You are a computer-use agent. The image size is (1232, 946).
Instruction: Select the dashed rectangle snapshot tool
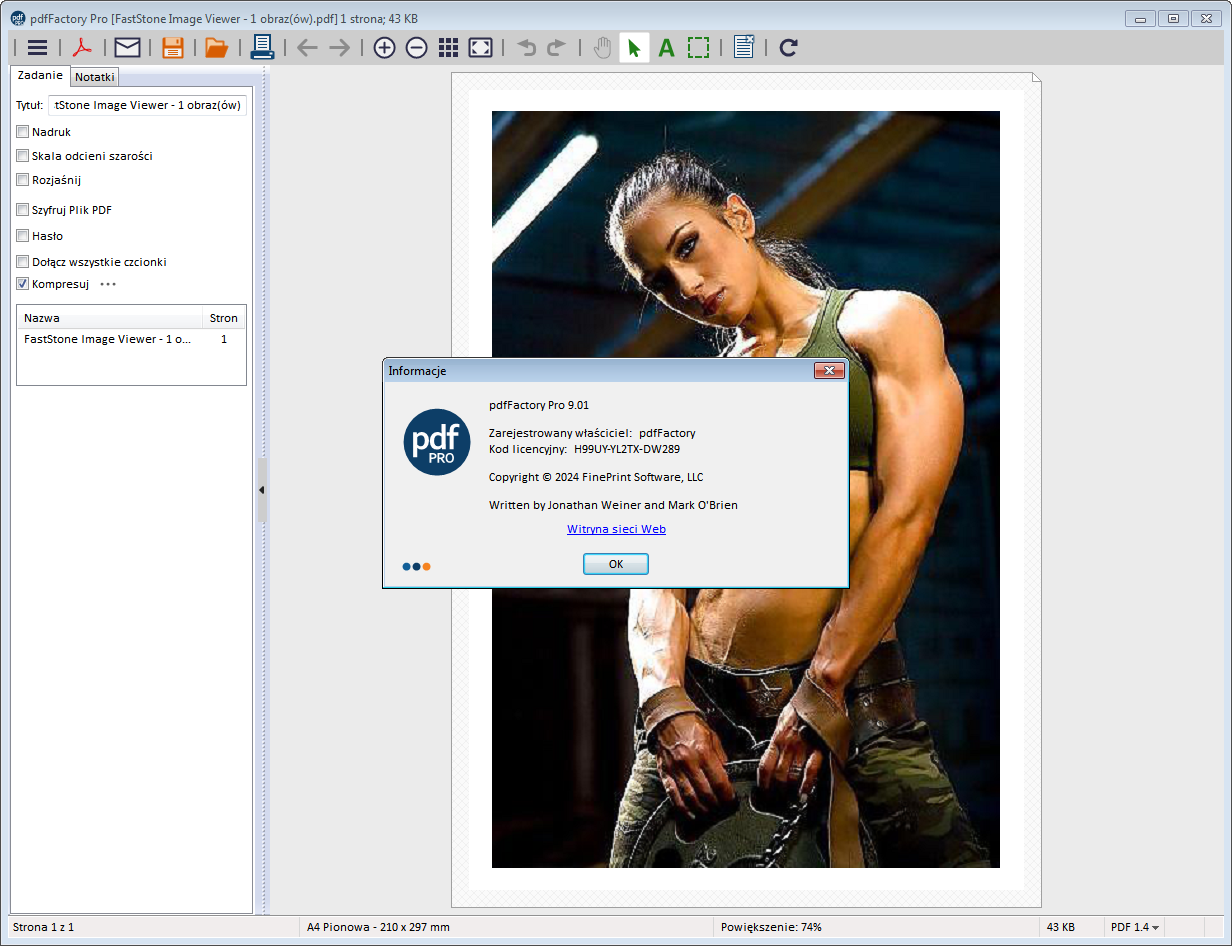click(x=698, y=47)
